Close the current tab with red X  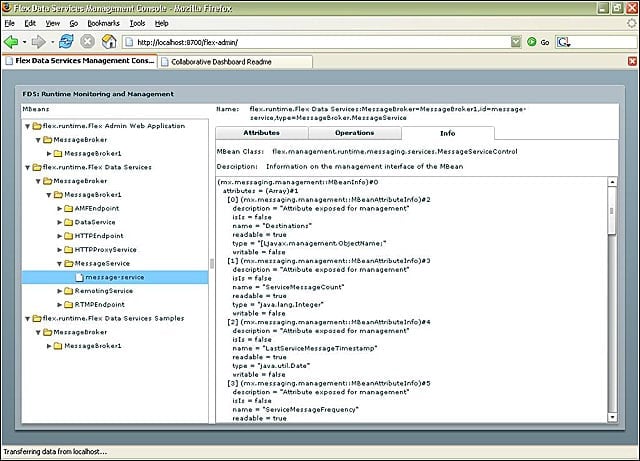(632, 61)
